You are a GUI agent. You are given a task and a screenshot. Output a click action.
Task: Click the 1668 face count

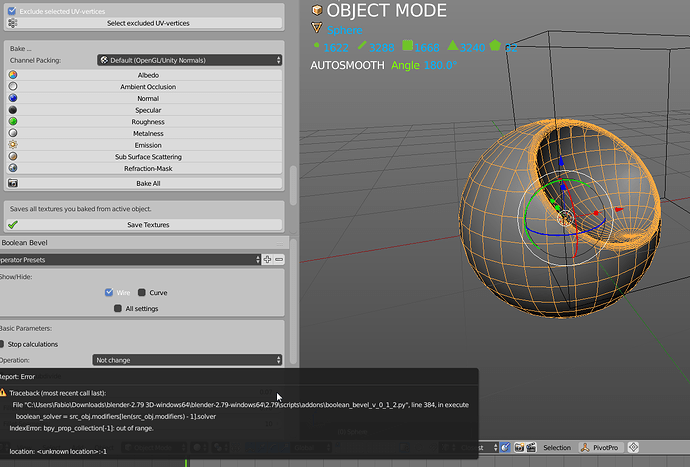coord(427,48)
